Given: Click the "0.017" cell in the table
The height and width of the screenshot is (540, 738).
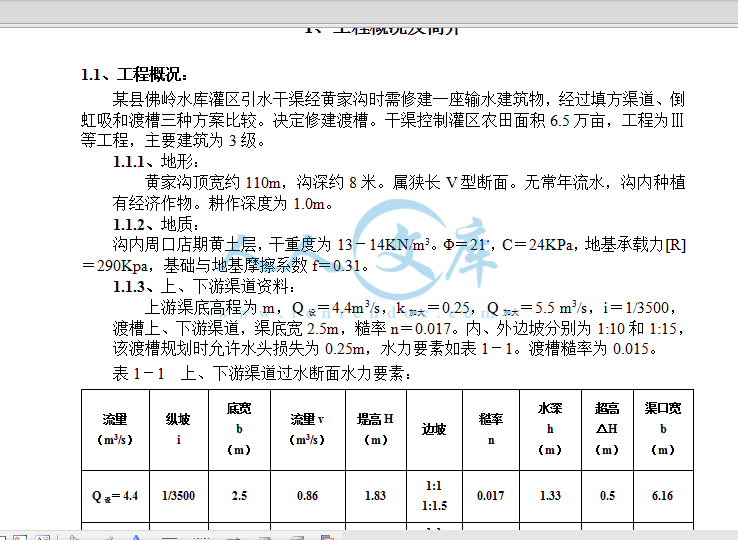Looking at the screenshot, I should pos(491,496).
